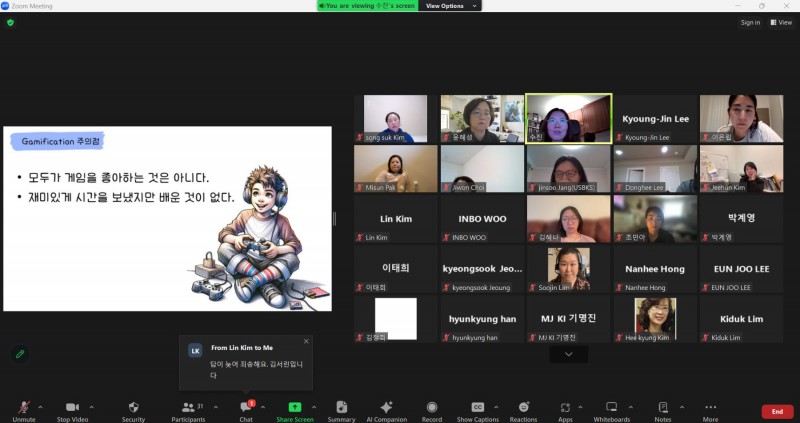Open the Security shield icon
Screen dimensions: 800x423
[x=133, y=409]
